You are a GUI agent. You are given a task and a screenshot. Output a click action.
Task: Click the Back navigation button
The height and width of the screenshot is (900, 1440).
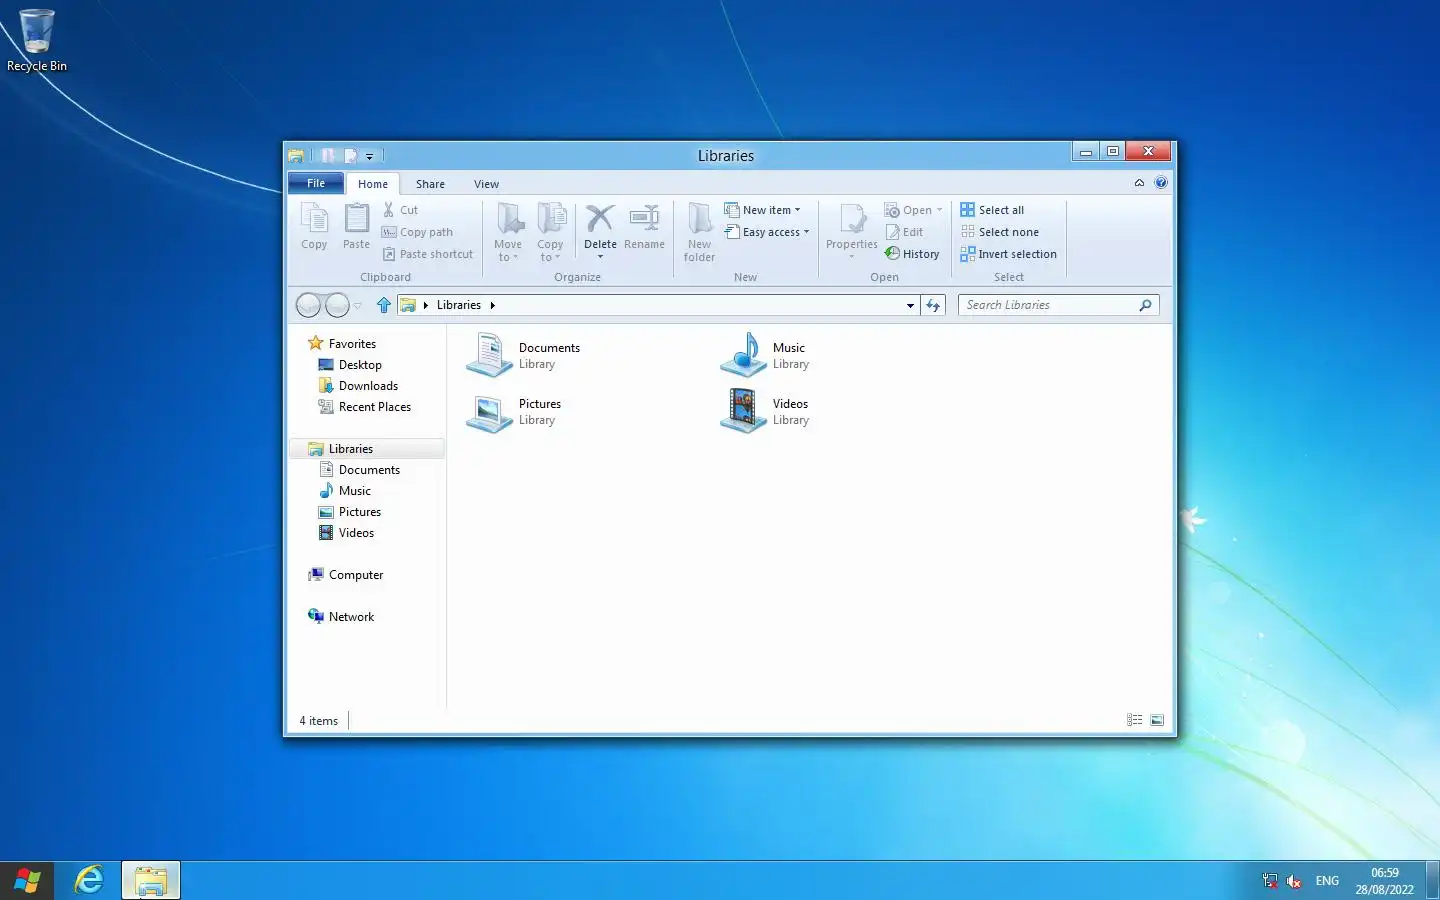pyautogui.click(x=309, y=305)
